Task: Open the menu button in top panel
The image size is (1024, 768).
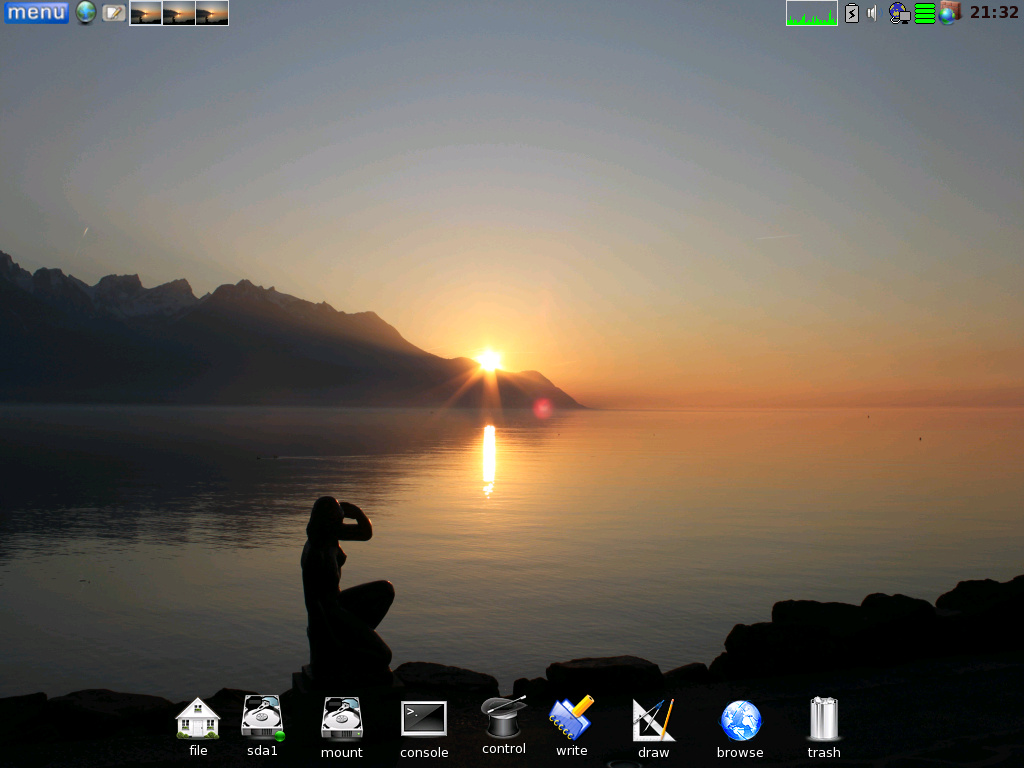Action: (36, 12)
